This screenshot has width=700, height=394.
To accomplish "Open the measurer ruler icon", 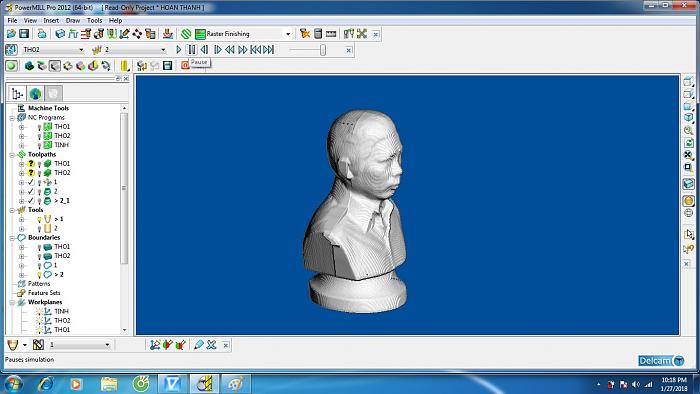I will pos(331,33).
